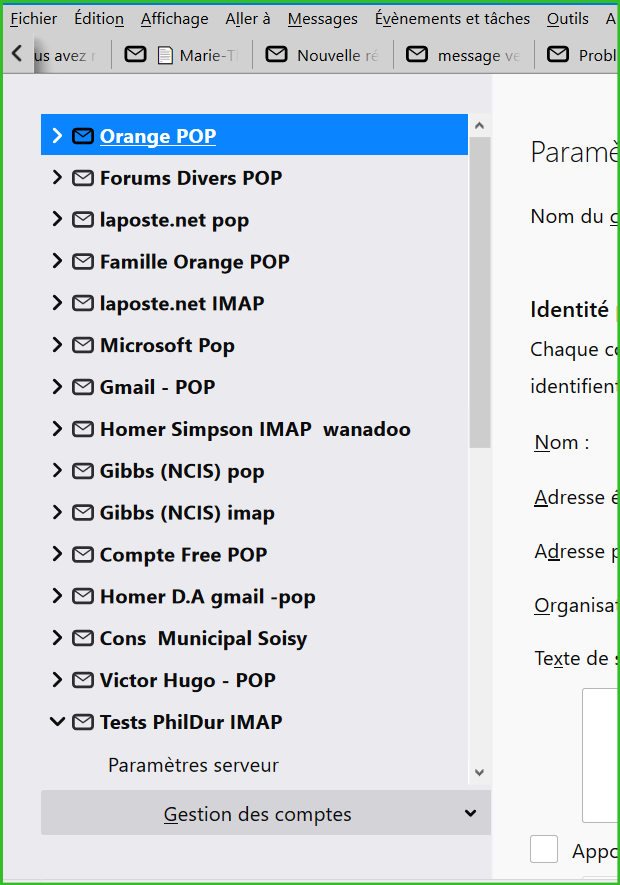620x885 pixels.
Task: Select the Cons Municipal Soisy account label
Action: pyautogui.click(x=203, y=638)
